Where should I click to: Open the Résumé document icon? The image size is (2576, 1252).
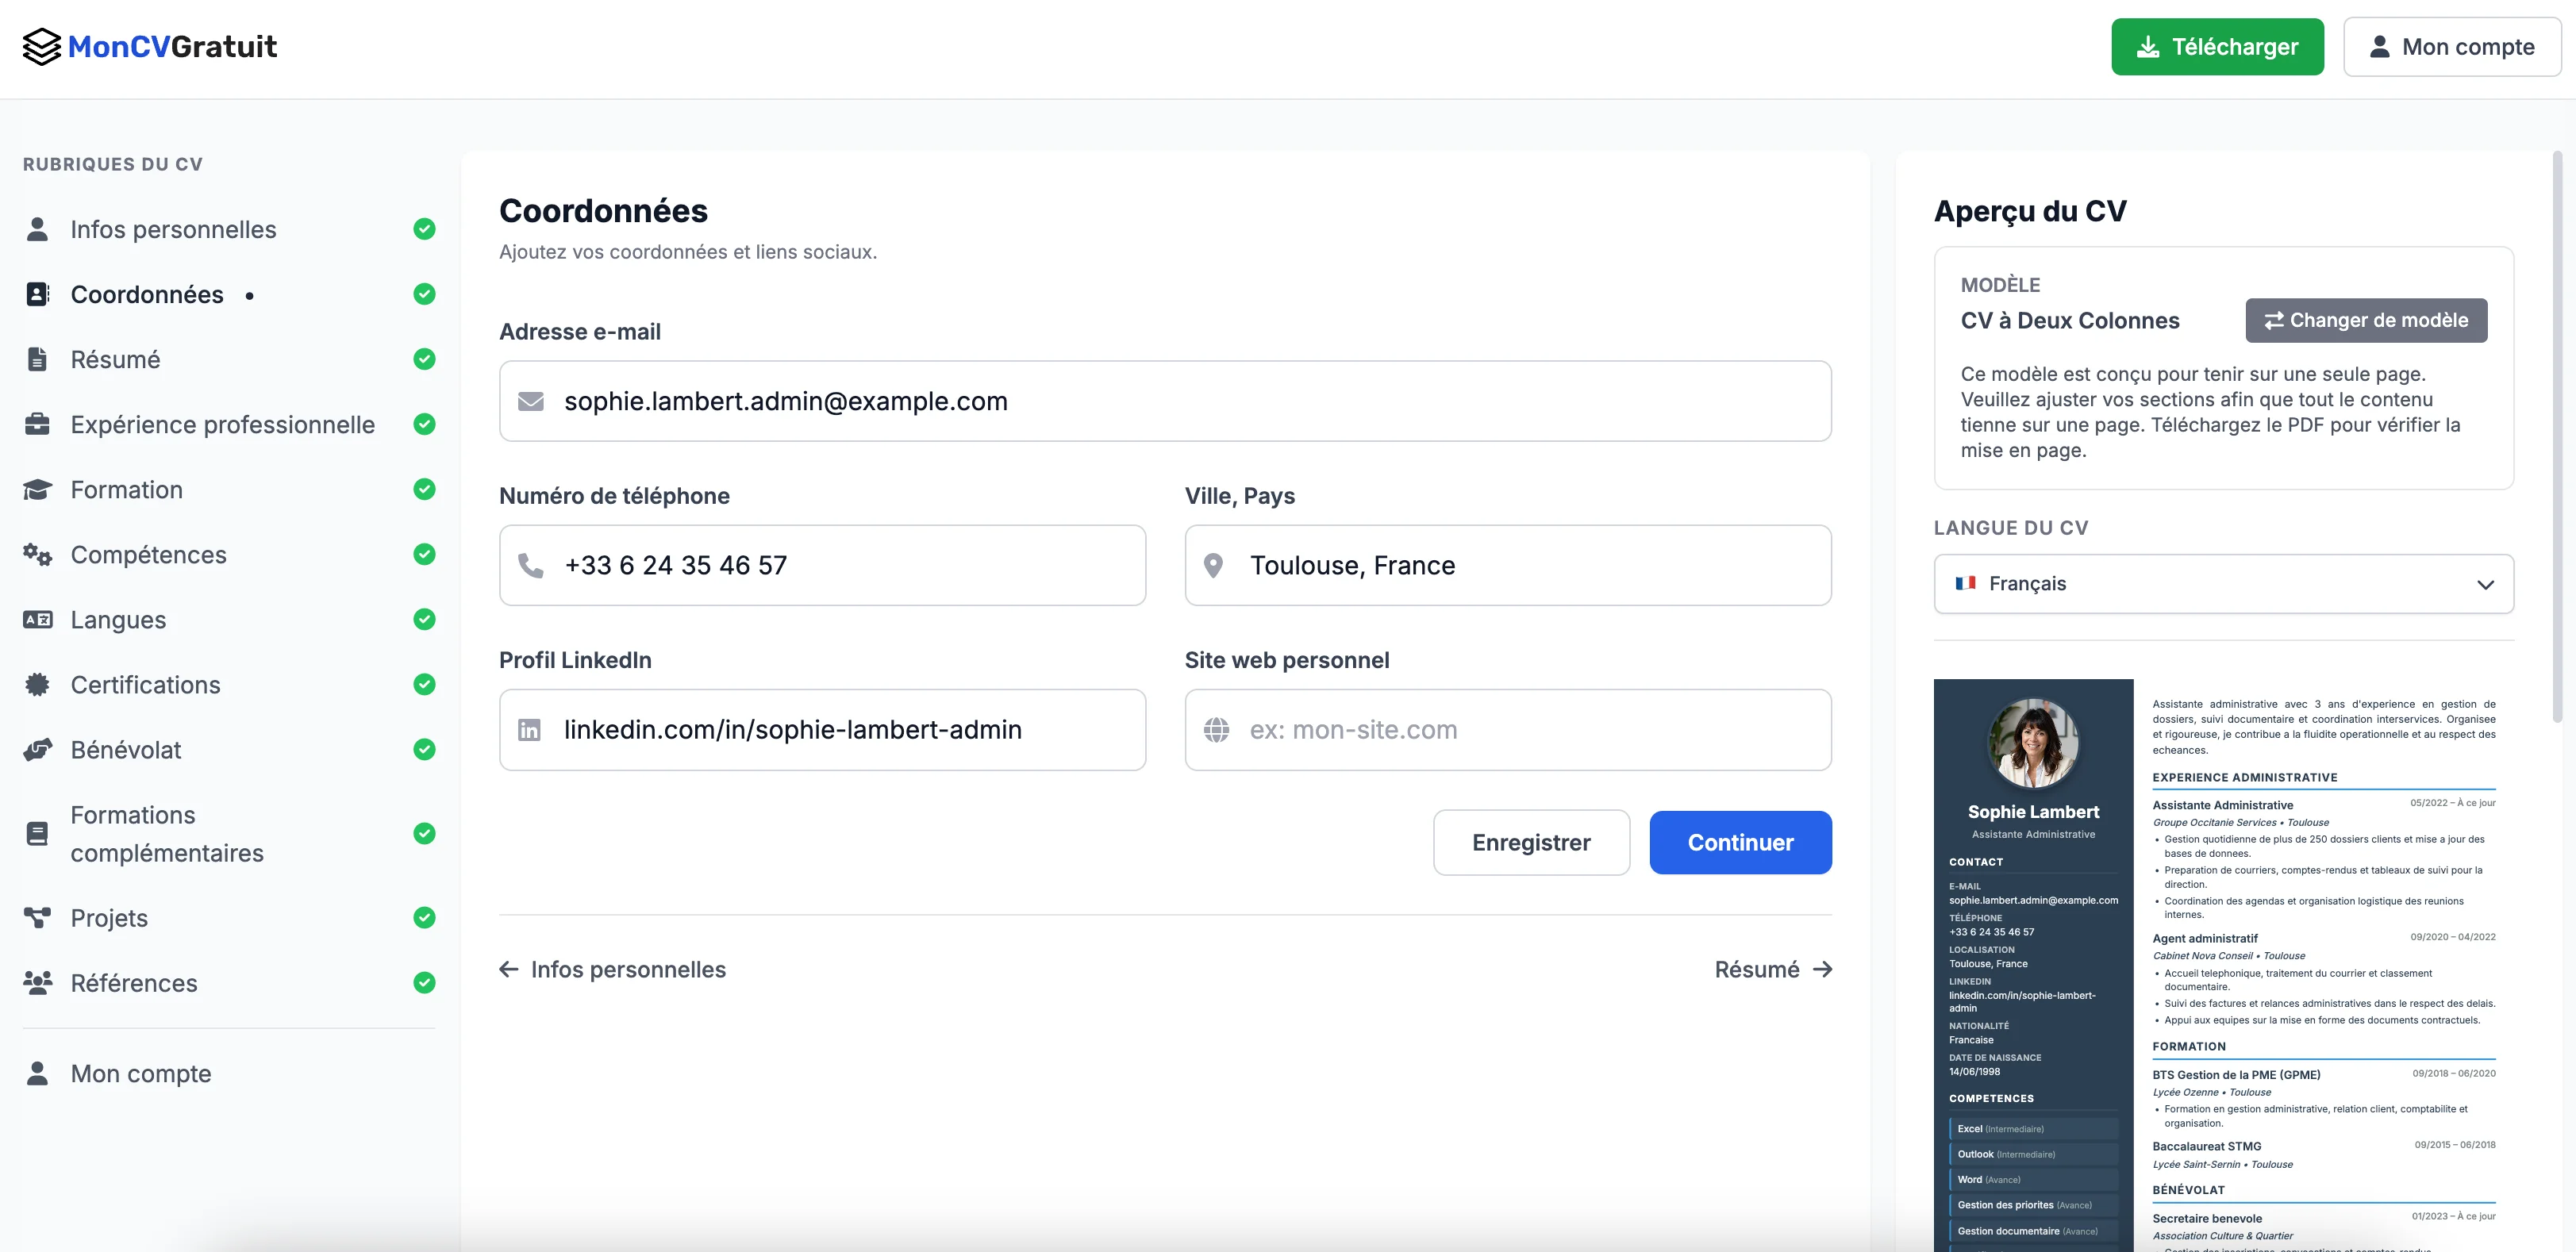38,359
